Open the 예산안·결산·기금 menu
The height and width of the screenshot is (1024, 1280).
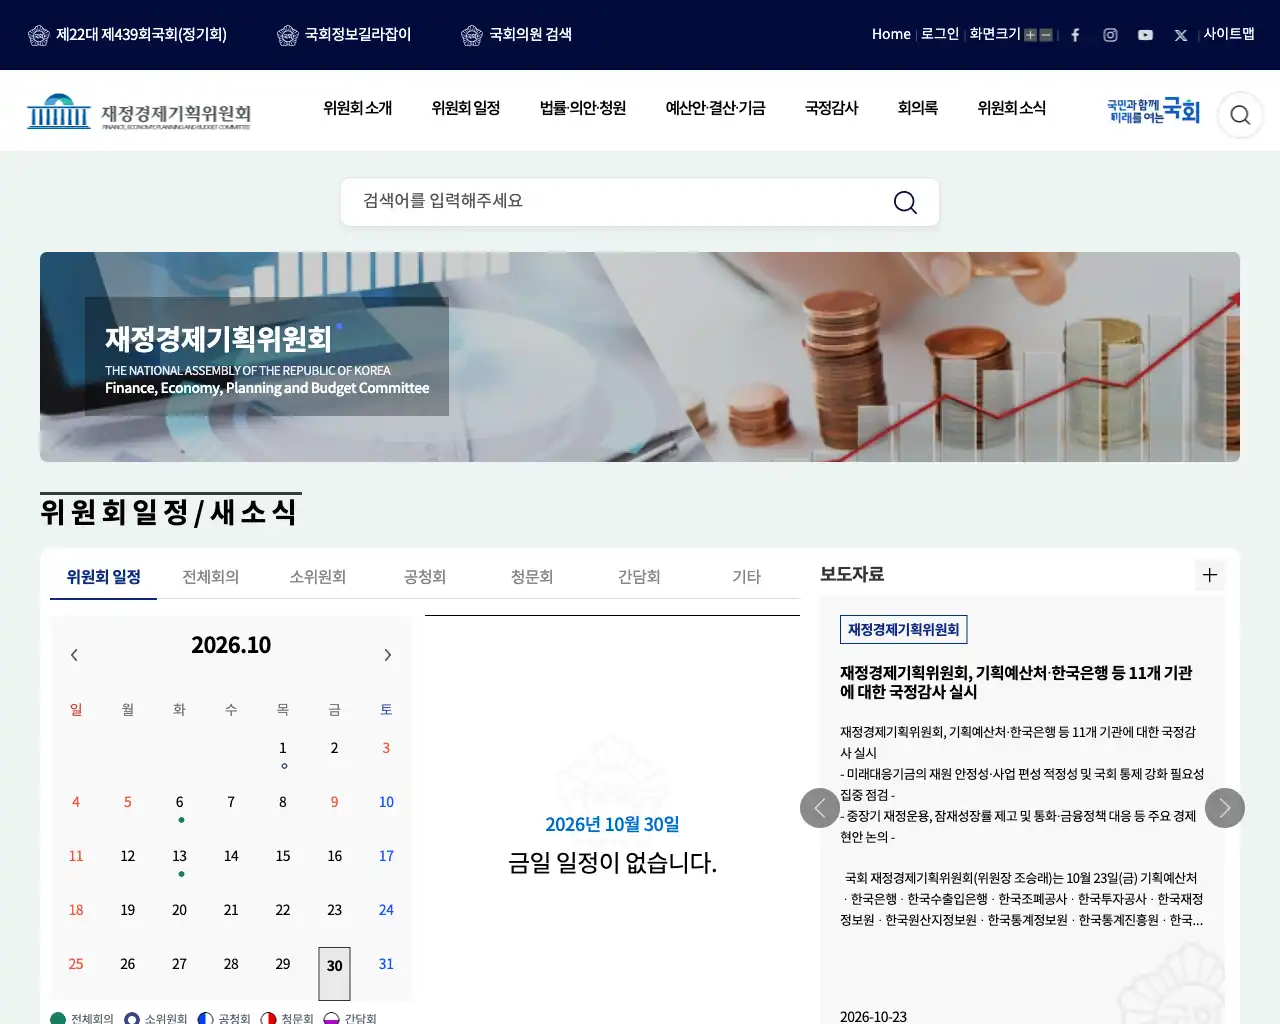(x=716, y=108)
